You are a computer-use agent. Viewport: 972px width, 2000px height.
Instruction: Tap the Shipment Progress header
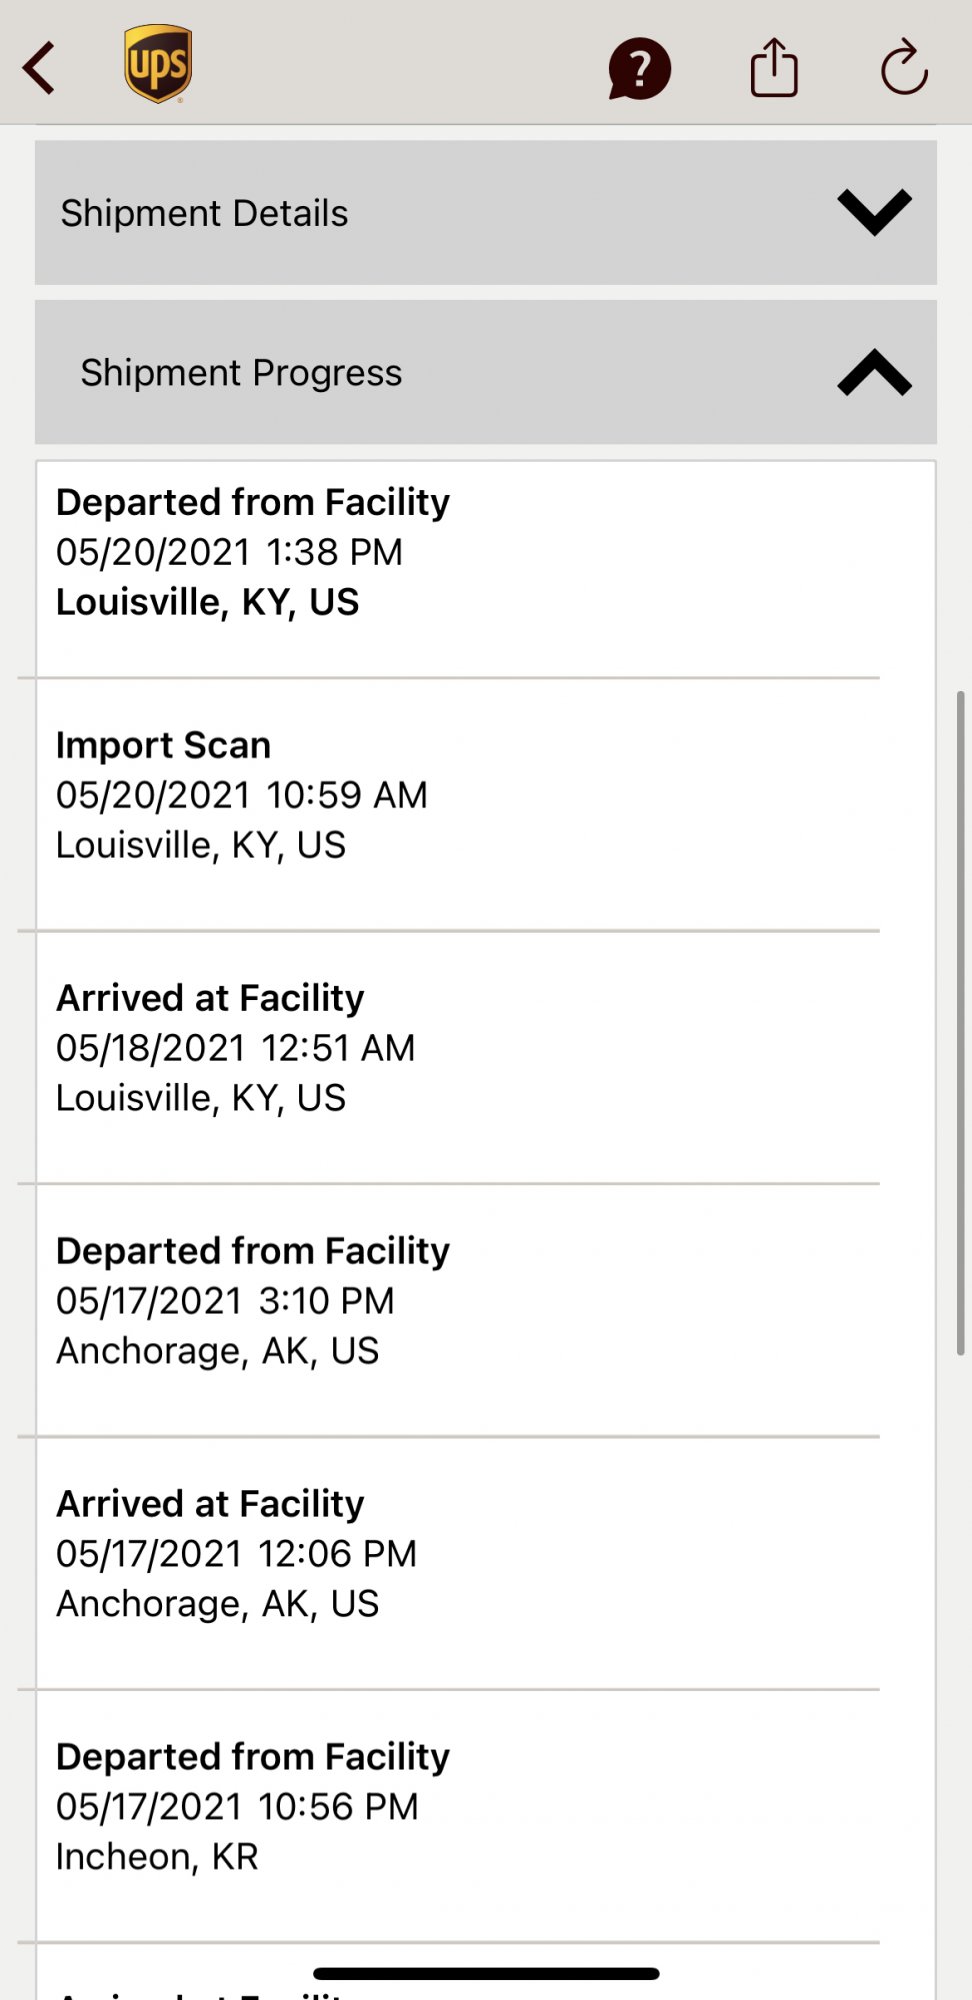coord(486,372)
